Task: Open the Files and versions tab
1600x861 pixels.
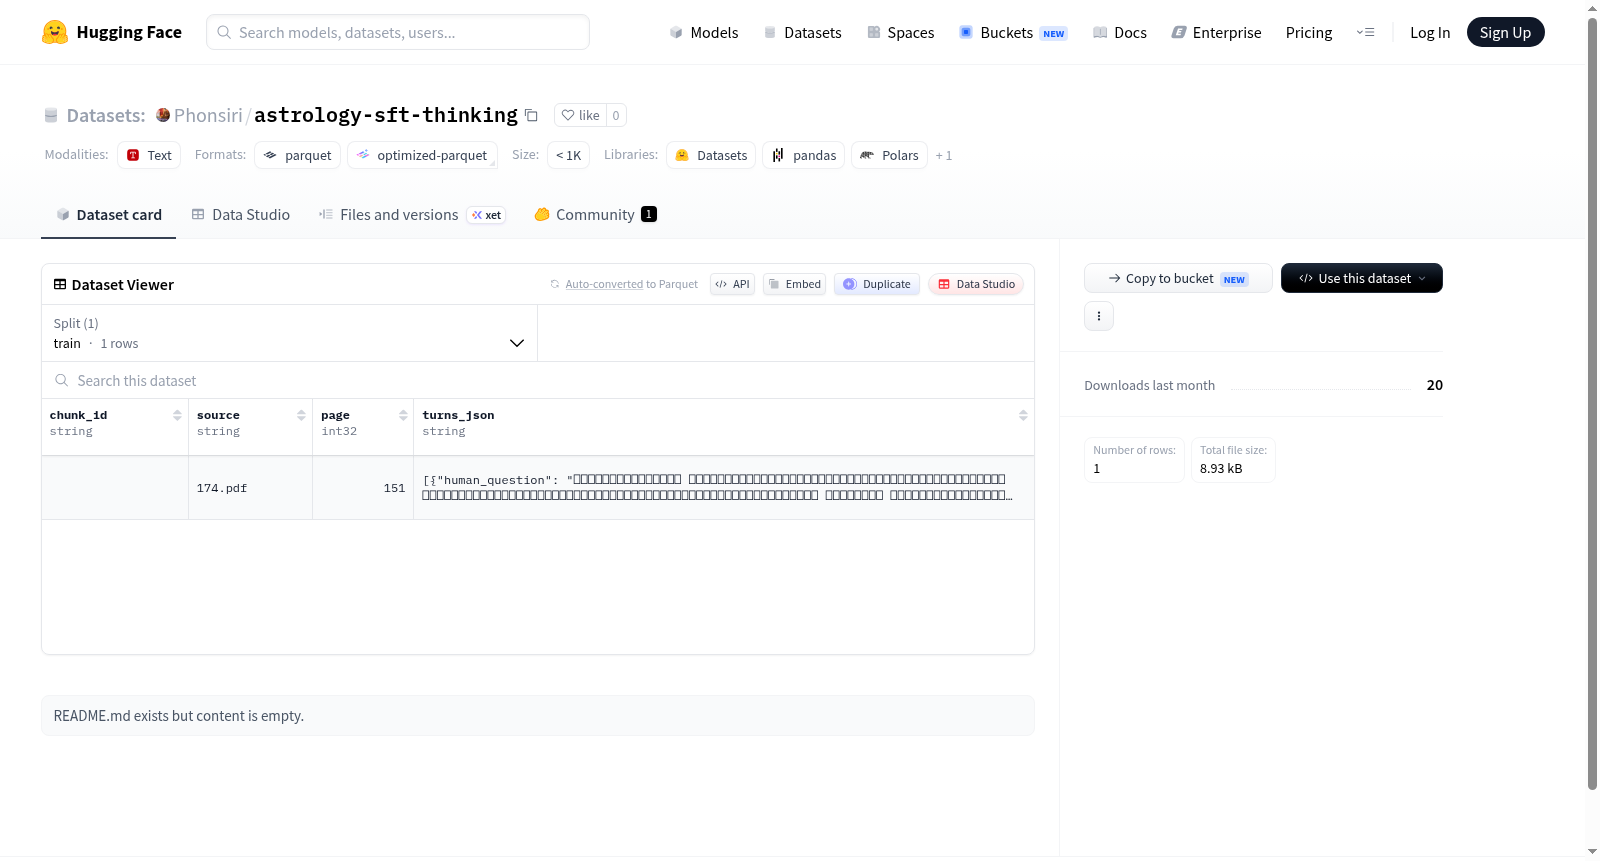Action: pos(412,215)
